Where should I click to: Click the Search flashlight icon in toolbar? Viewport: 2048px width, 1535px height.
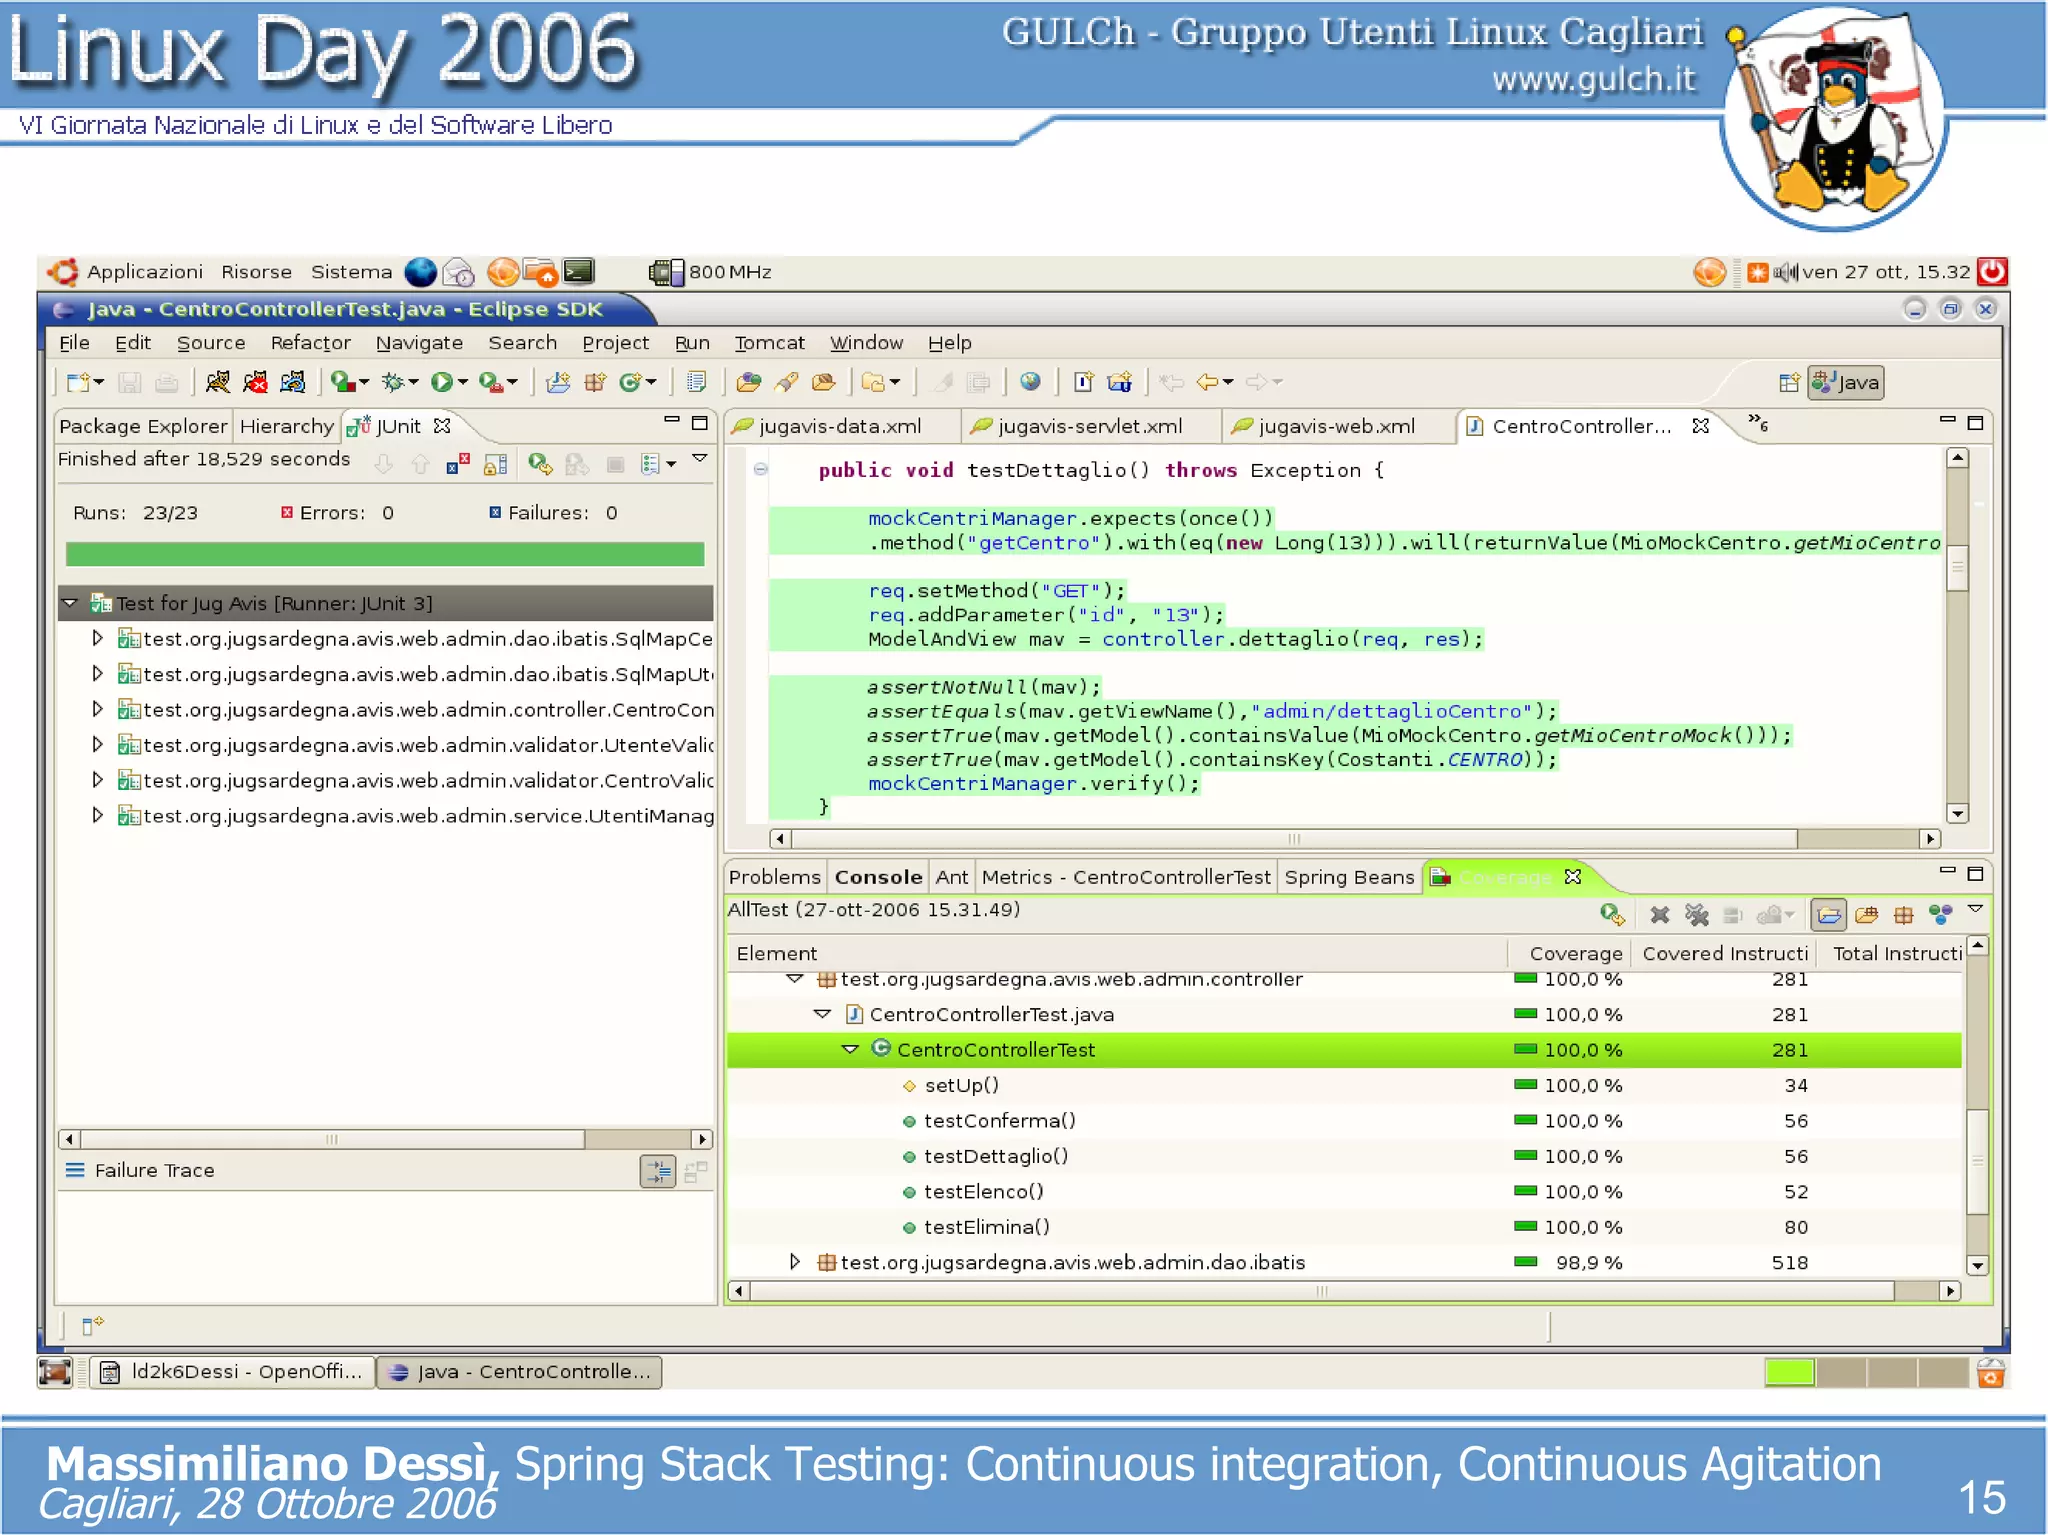pos(787,382)
